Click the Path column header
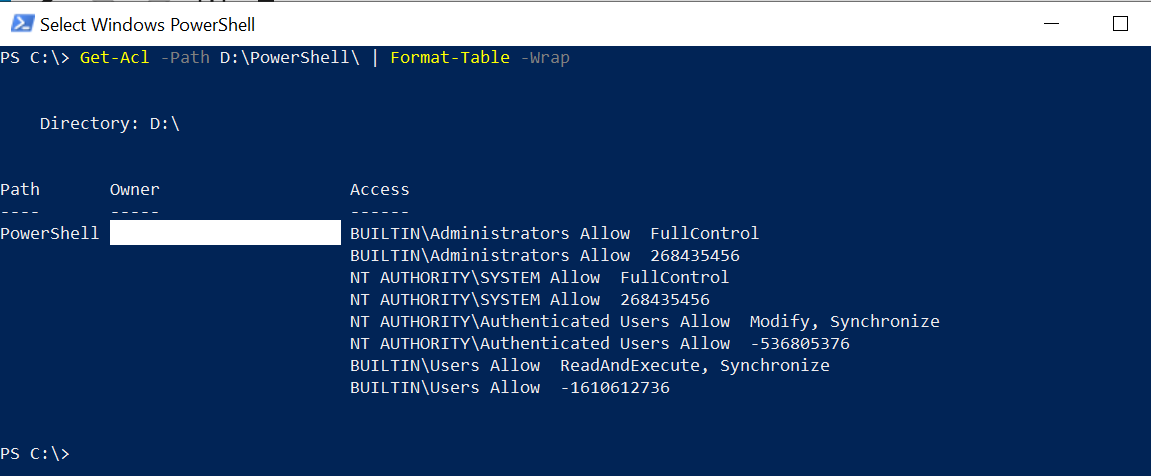This screenshot has width=1151, height=476. click(x=20, y=190)
